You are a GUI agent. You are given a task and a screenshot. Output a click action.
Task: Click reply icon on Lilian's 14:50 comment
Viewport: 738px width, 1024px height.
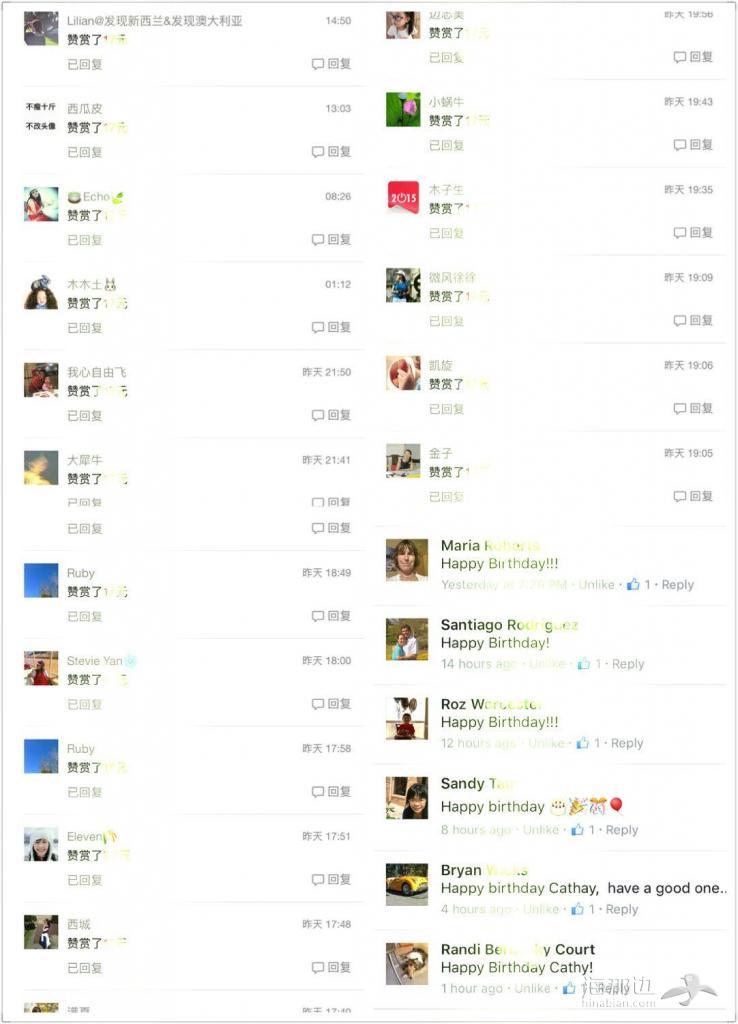[x=317, y=64]
